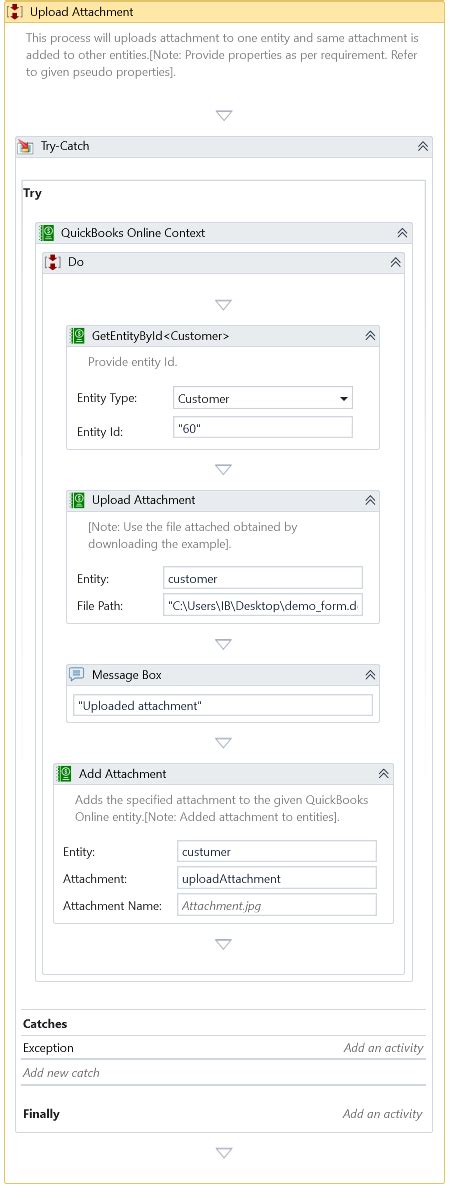Click the Upload Attachment sequence icon at top

pos(15,12)
